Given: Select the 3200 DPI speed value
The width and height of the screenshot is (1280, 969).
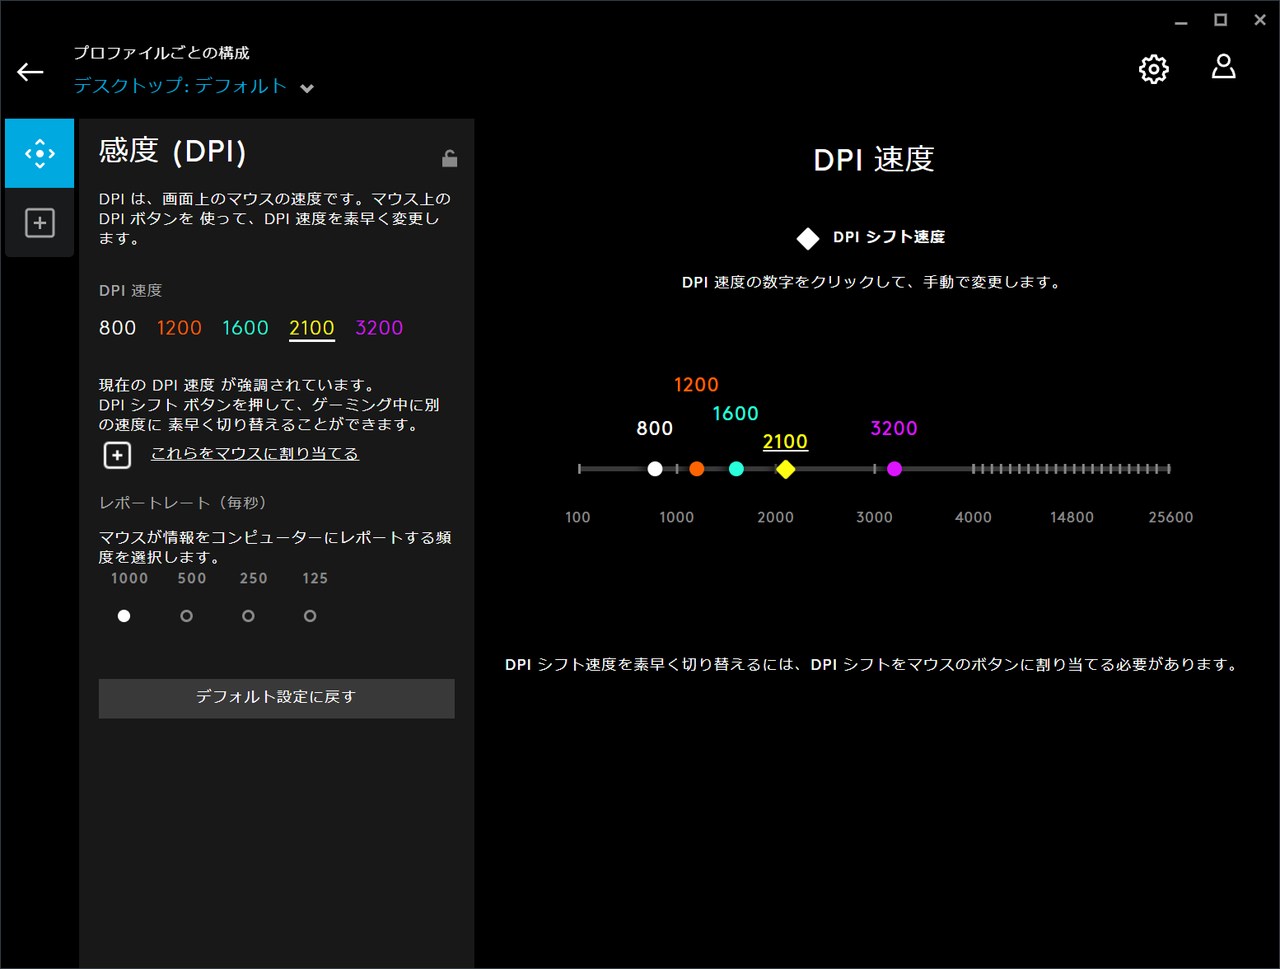Looking at the screenshot, I should pos(378,327).
